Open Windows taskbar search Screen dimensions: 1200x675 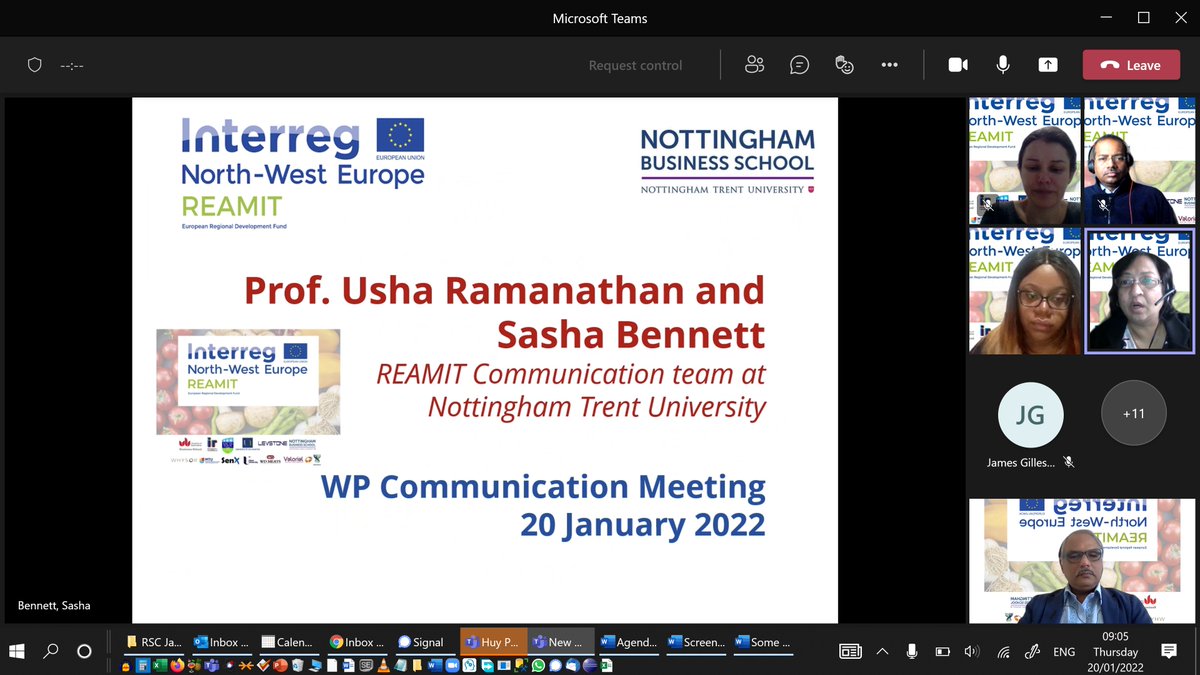tap(51, 651)
